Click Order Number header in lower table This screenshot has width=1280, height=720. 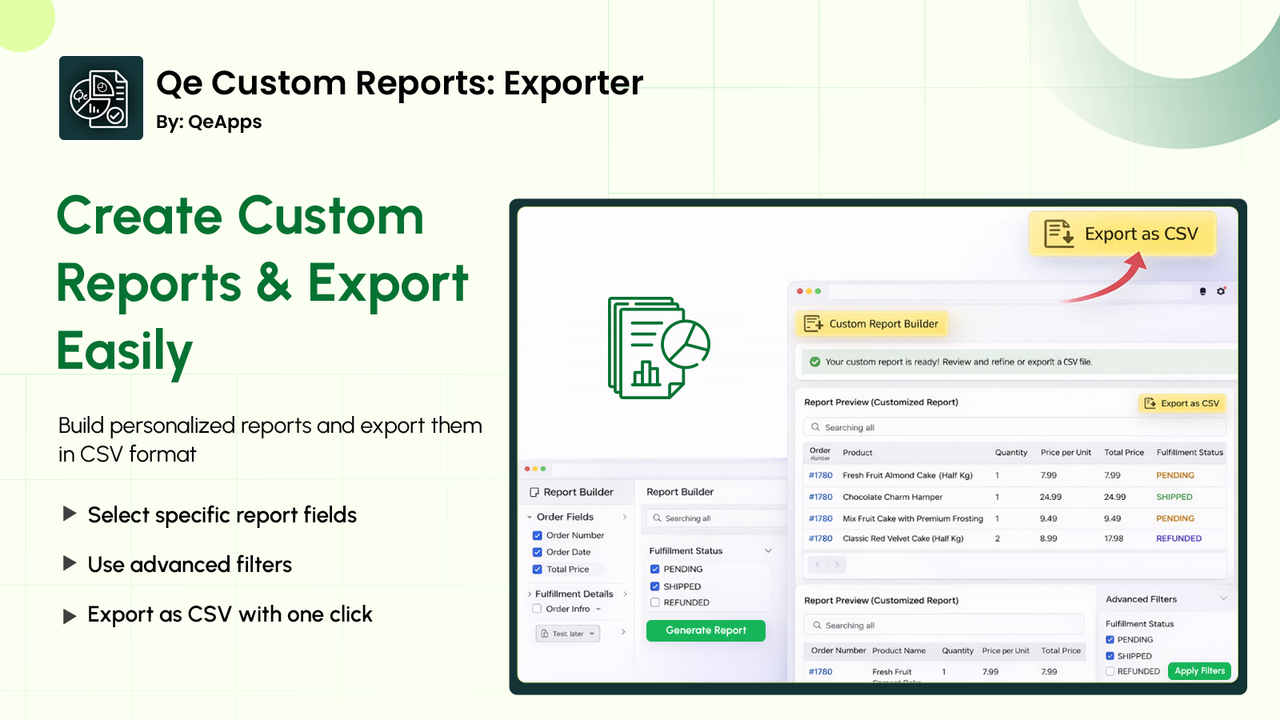click(x=838, y=651)
